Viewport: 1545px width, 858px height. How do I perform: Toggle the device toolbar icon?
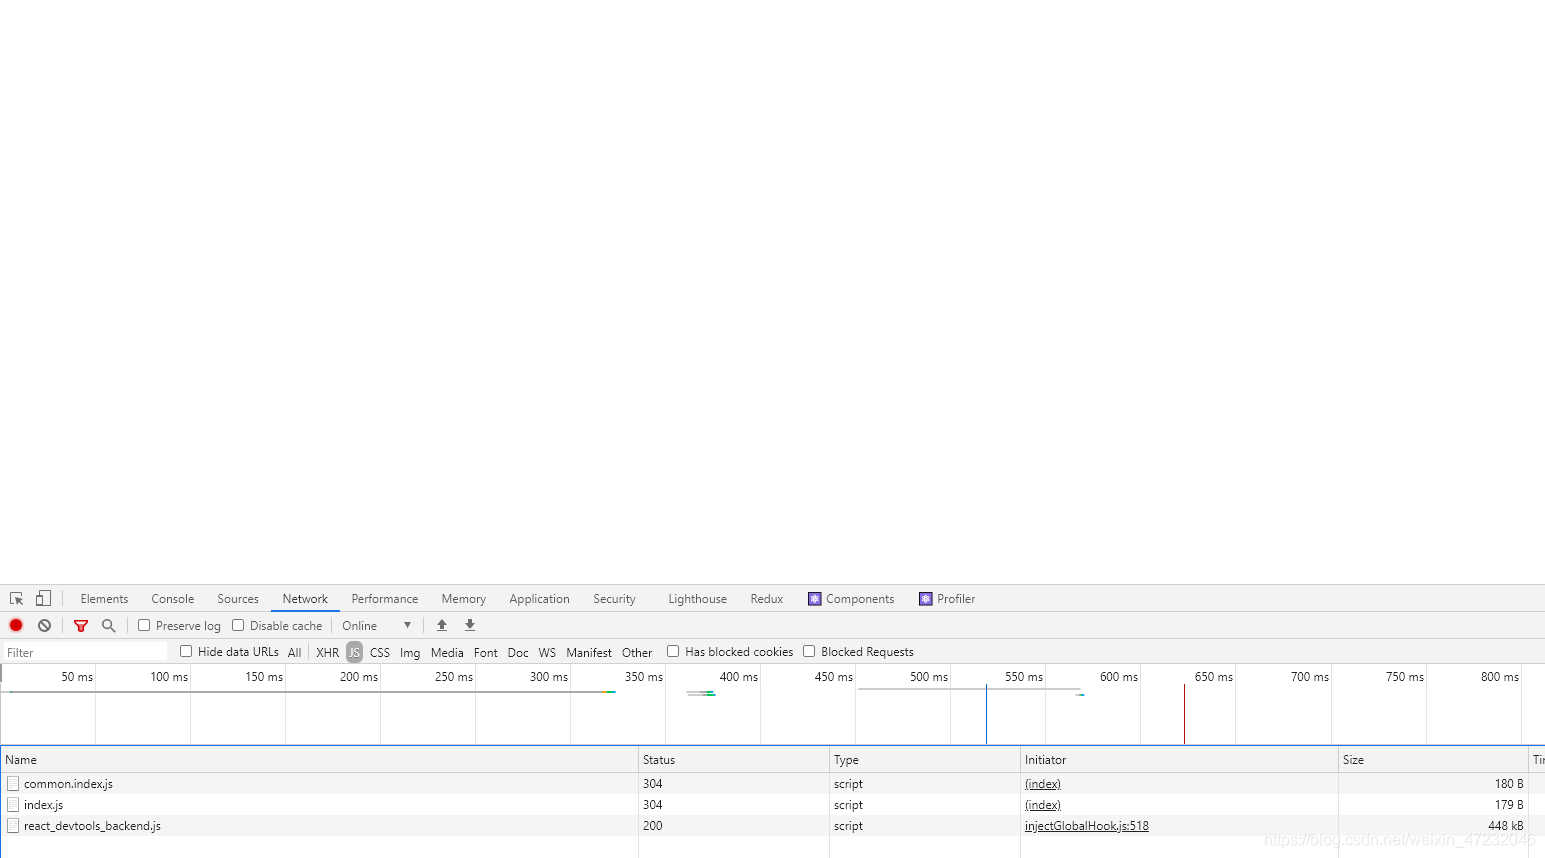point(43,598)
